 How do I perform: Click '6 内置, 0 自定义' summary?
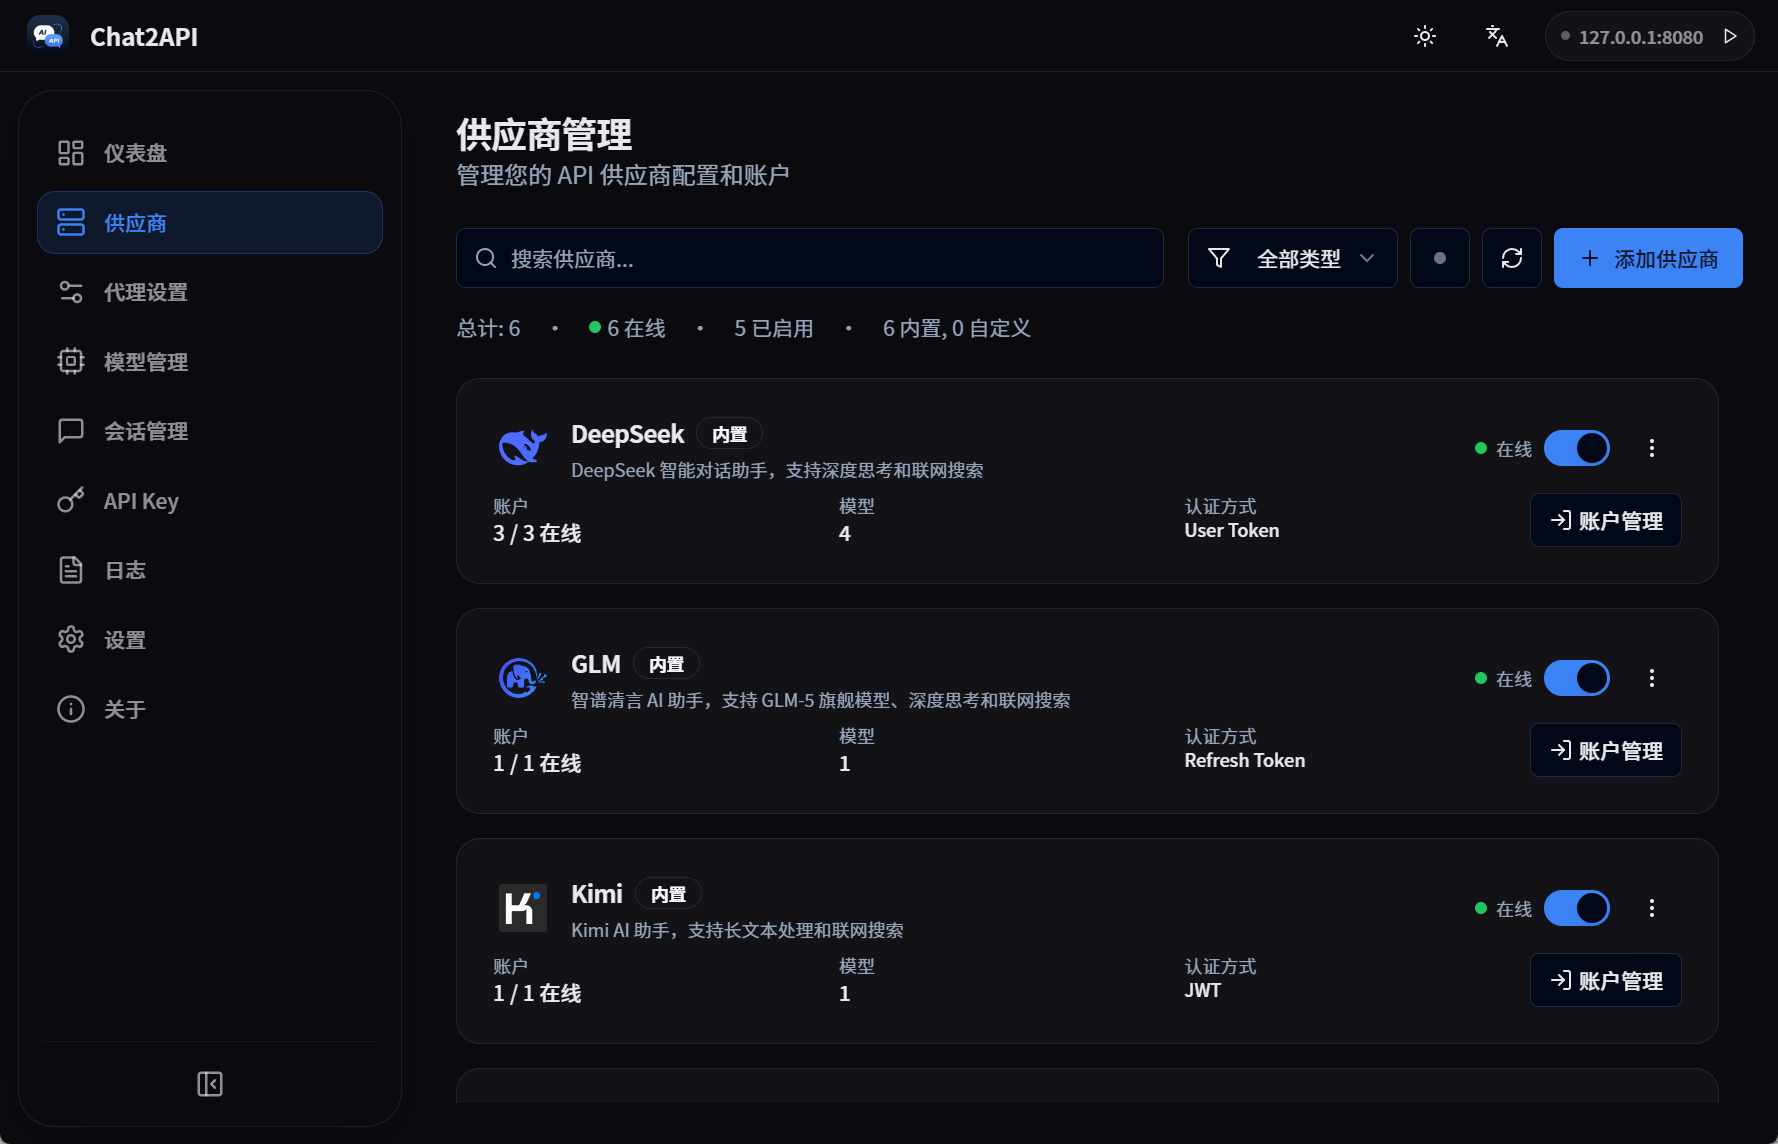pyautogui.click(x=957, y=328)
